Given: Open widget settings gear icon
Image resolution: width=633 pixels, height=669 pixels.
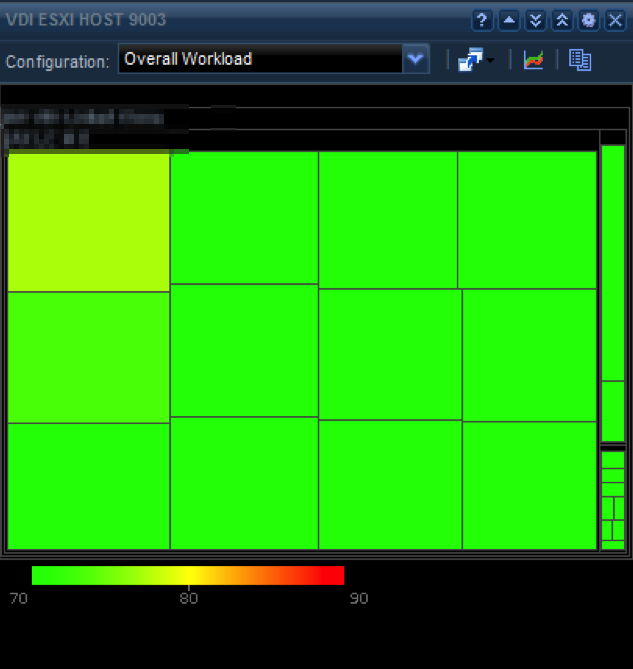Looking at the screenshot, I should coord(588,20).
